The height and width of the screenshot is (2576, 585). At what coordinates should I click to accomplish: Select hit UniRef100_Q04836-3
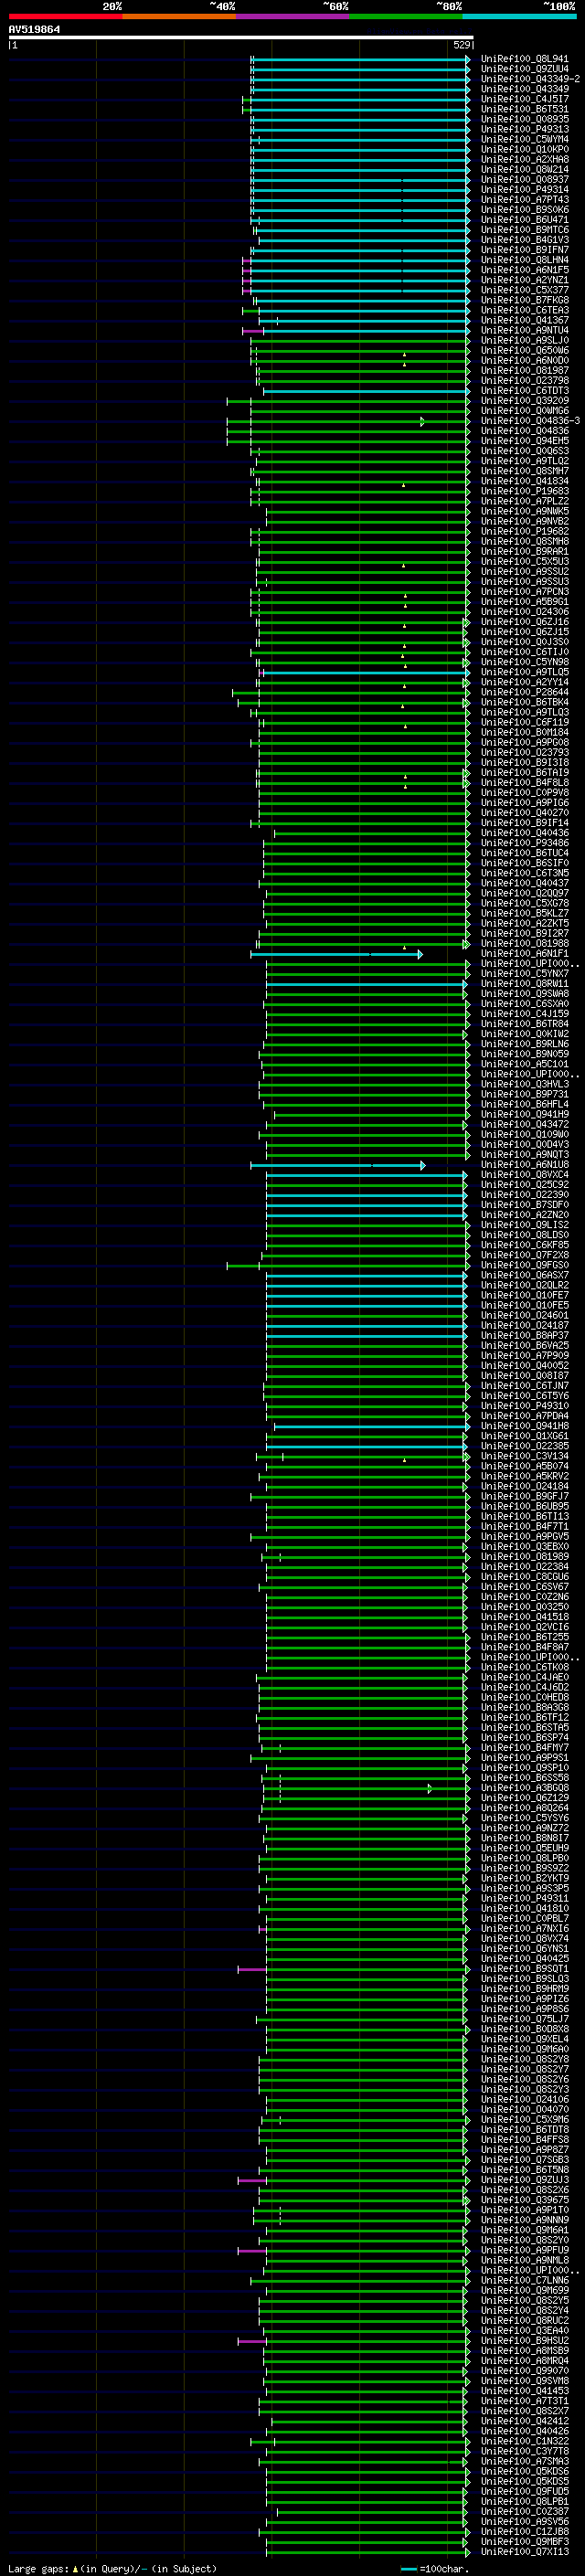(530, 421)
